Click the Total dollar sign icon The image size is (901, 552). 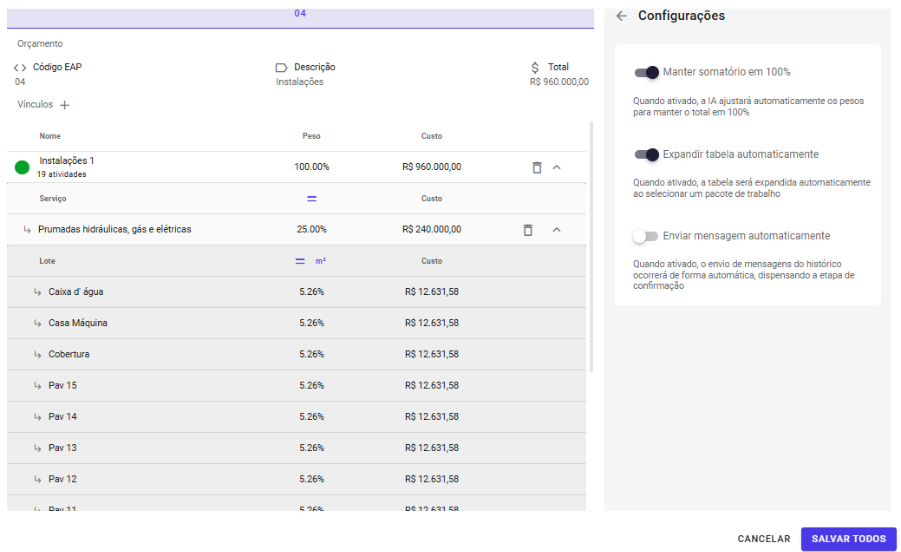(535, 68)
